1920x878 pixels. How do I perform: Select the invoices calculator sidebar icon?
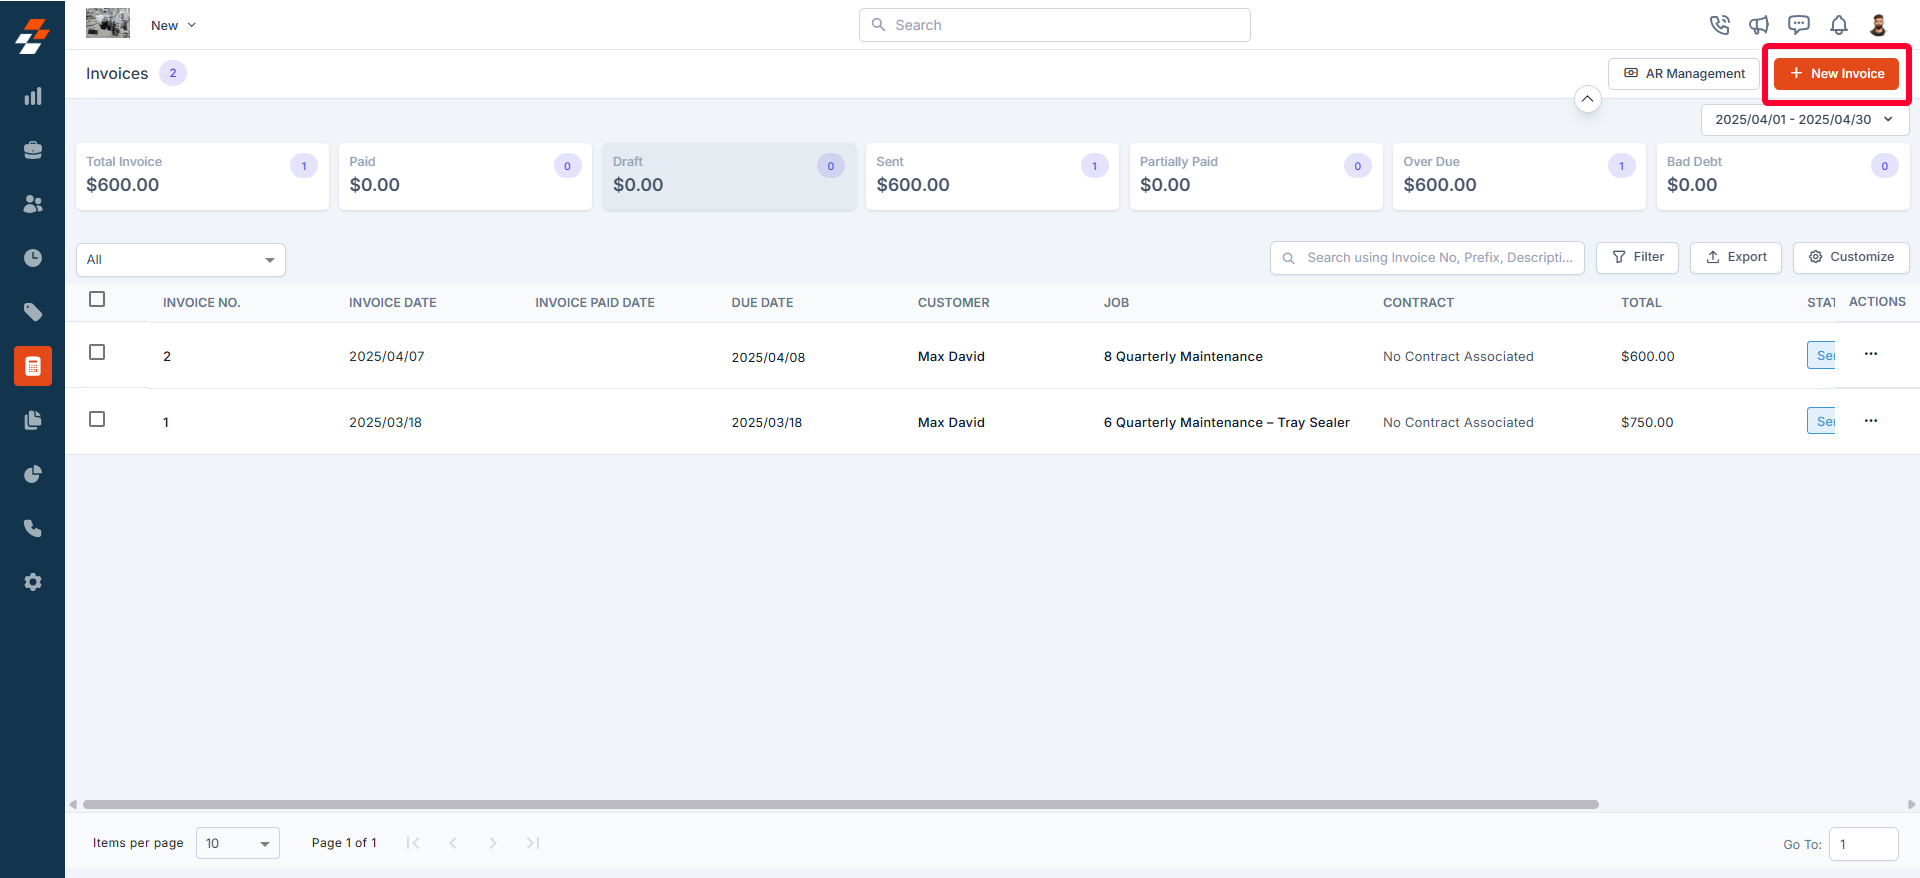pos(33,366)
